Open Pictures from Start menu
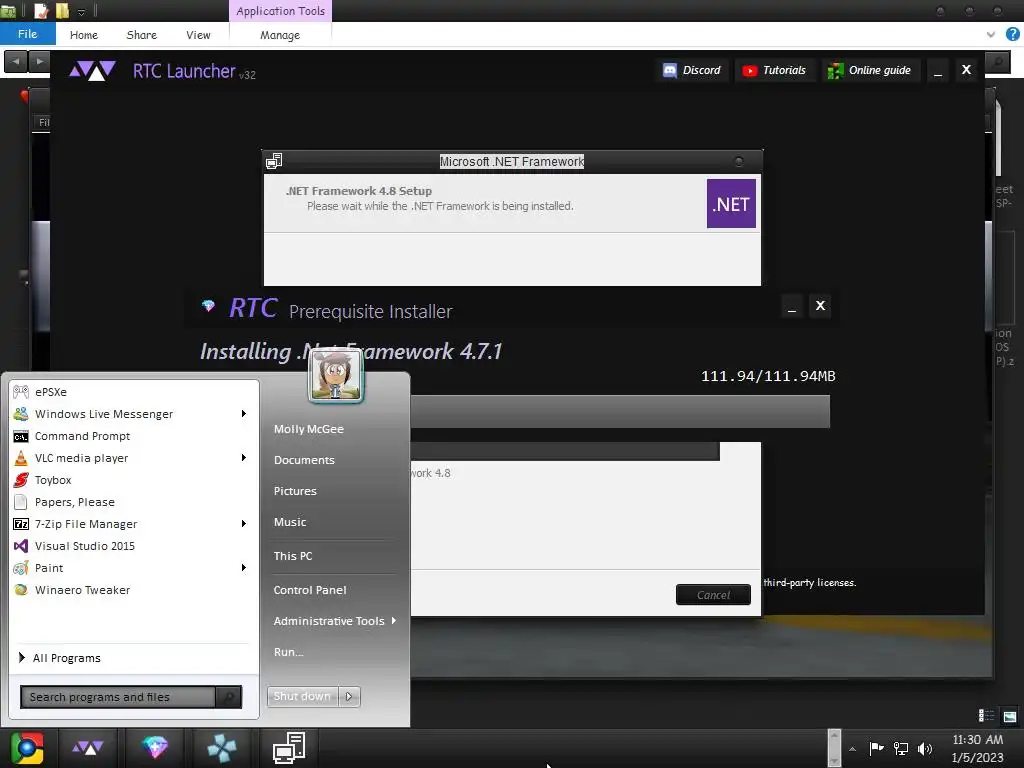Viewport: 1024px width, 768px height. (x=295, y=491)
